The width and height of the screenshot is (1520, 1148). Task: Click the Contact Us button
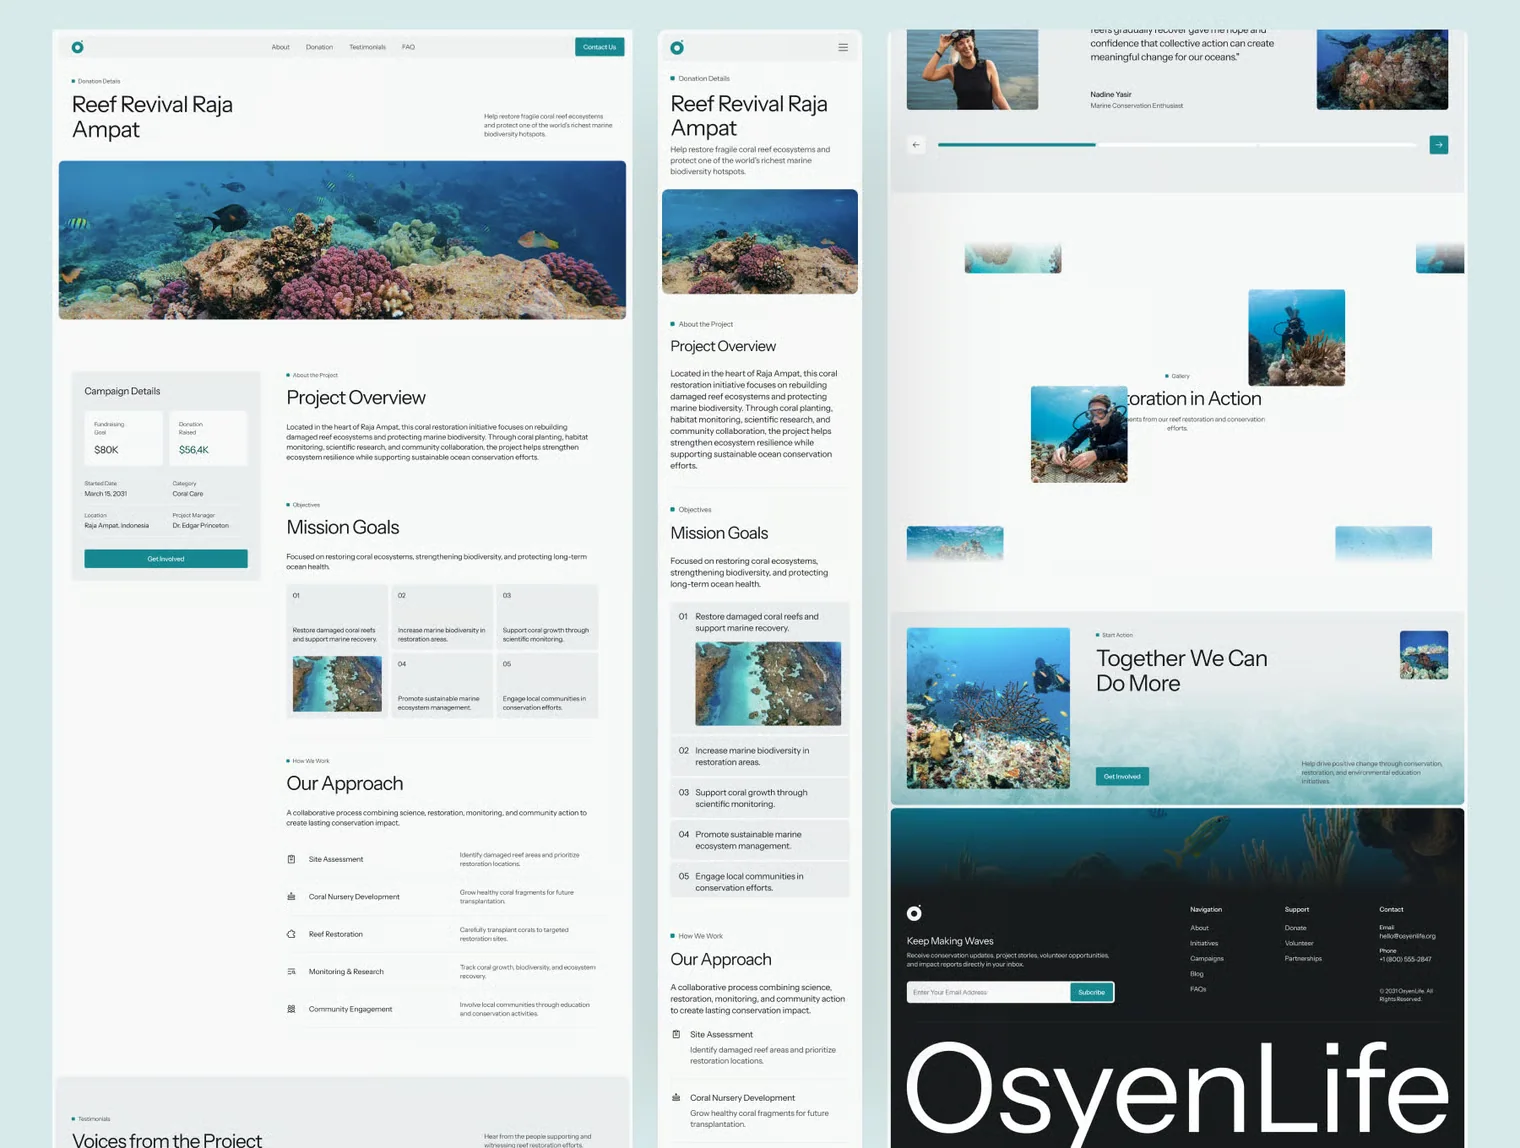[600, 47]
